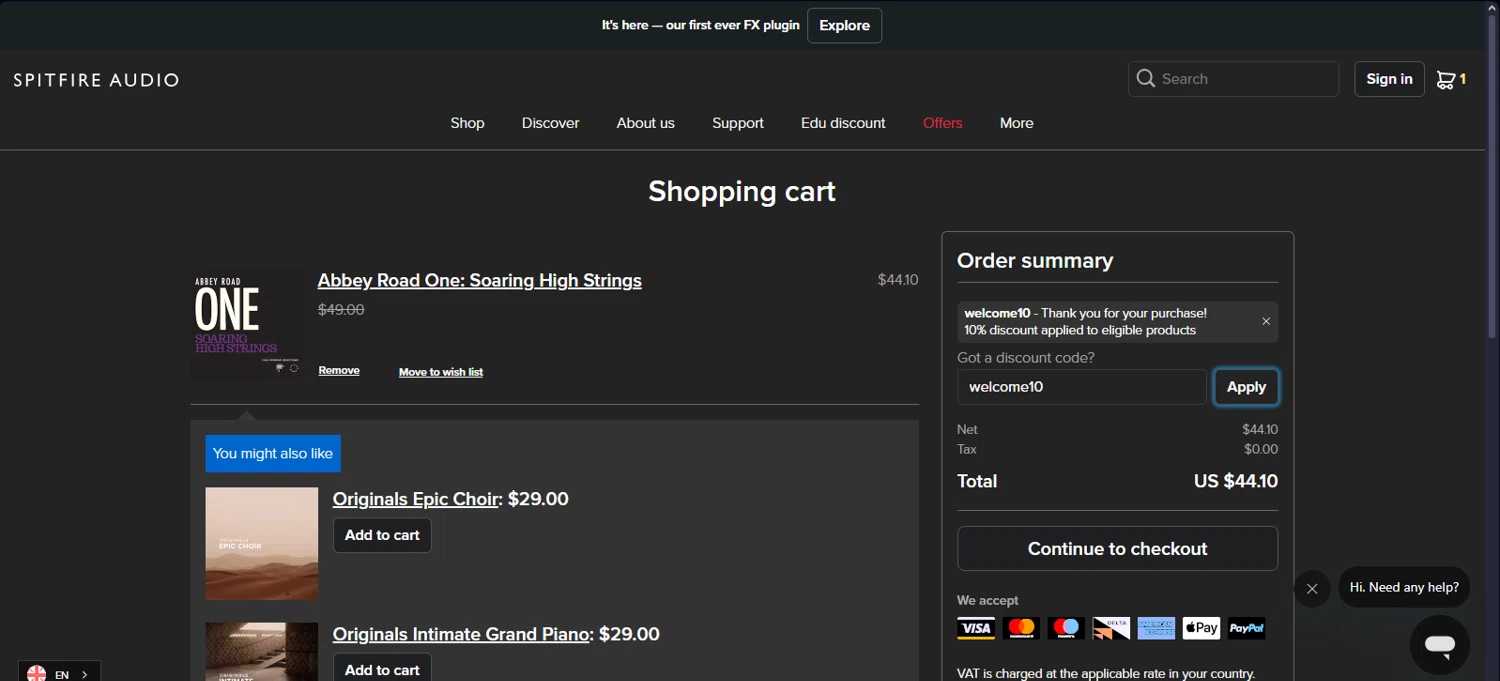Click the Tax $0.00 value

click(x=1261, y=449)
